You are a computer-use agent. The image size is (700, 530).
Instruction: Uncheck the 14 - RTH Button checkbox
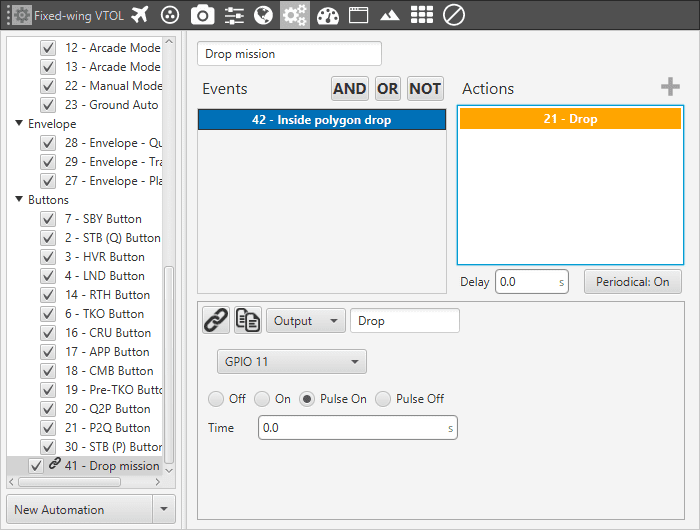(x=48, y=295)
